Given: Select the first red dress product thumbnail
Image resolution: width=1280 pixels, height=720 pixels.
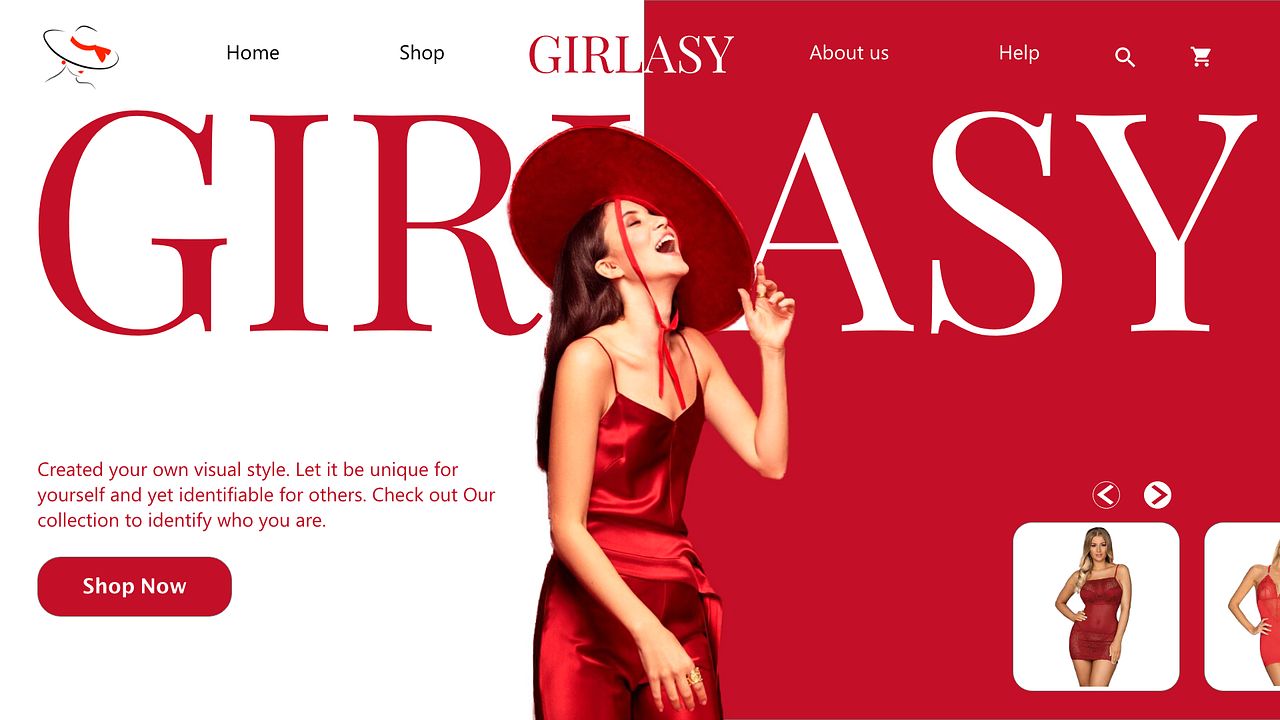Looking at the screenshot, I should click(x=1096, y=606).
